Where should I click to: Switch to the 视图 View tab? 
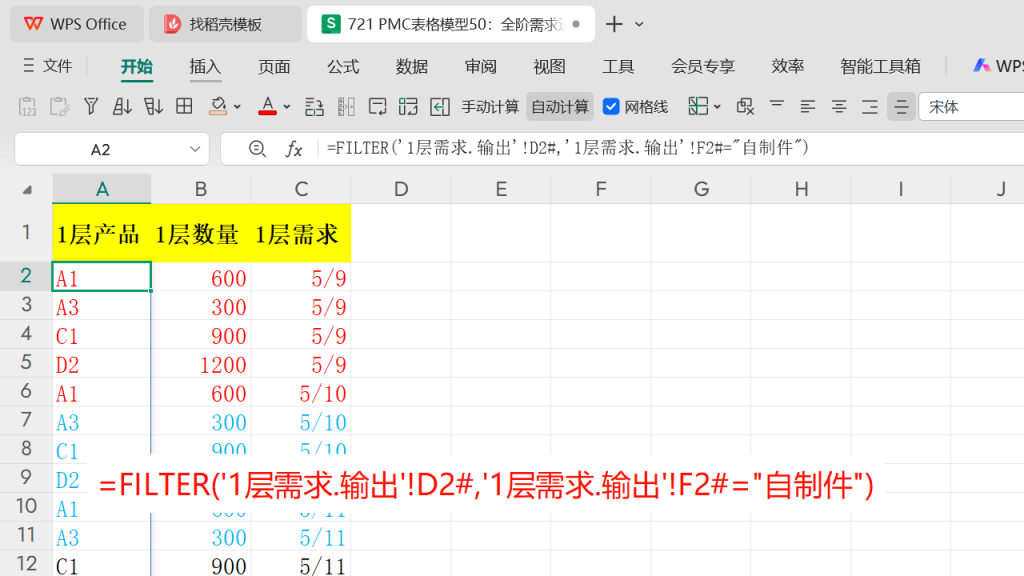tap(549, 67)
